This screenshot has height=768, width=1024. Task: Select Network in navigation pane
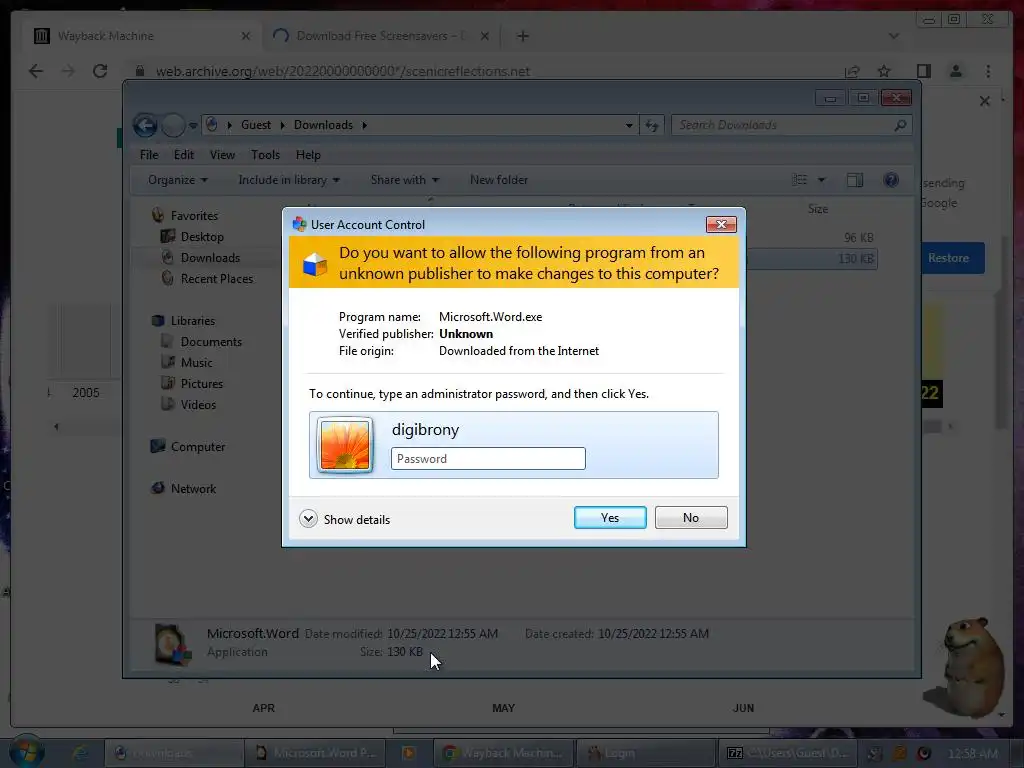coord(193,488)
